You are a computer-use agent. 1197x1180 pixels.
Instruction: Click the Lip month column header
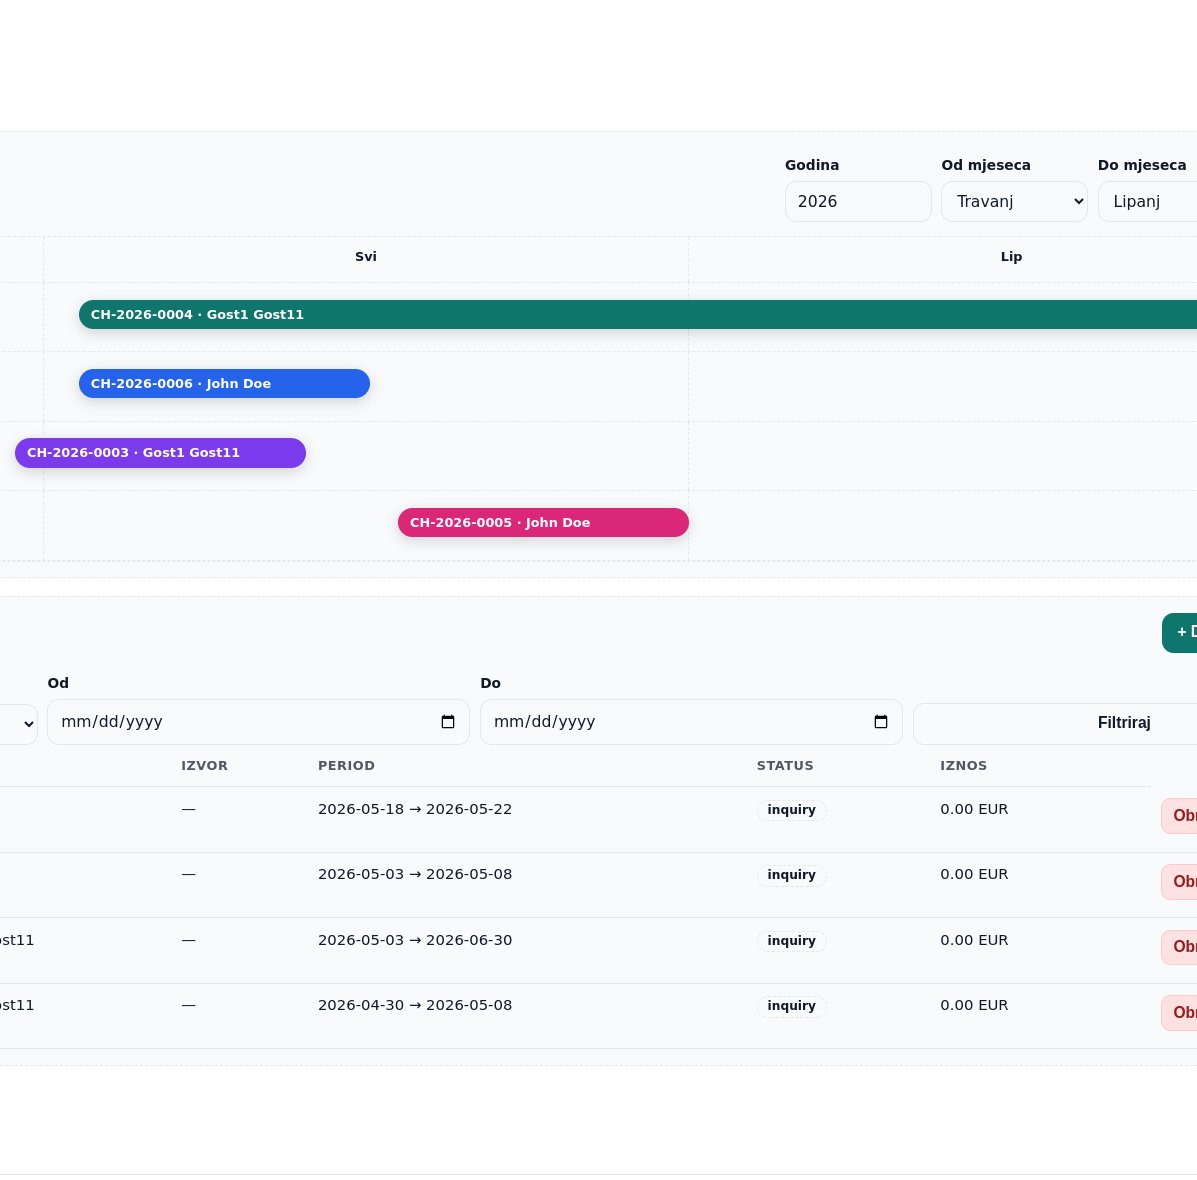tap(1011, 257)
